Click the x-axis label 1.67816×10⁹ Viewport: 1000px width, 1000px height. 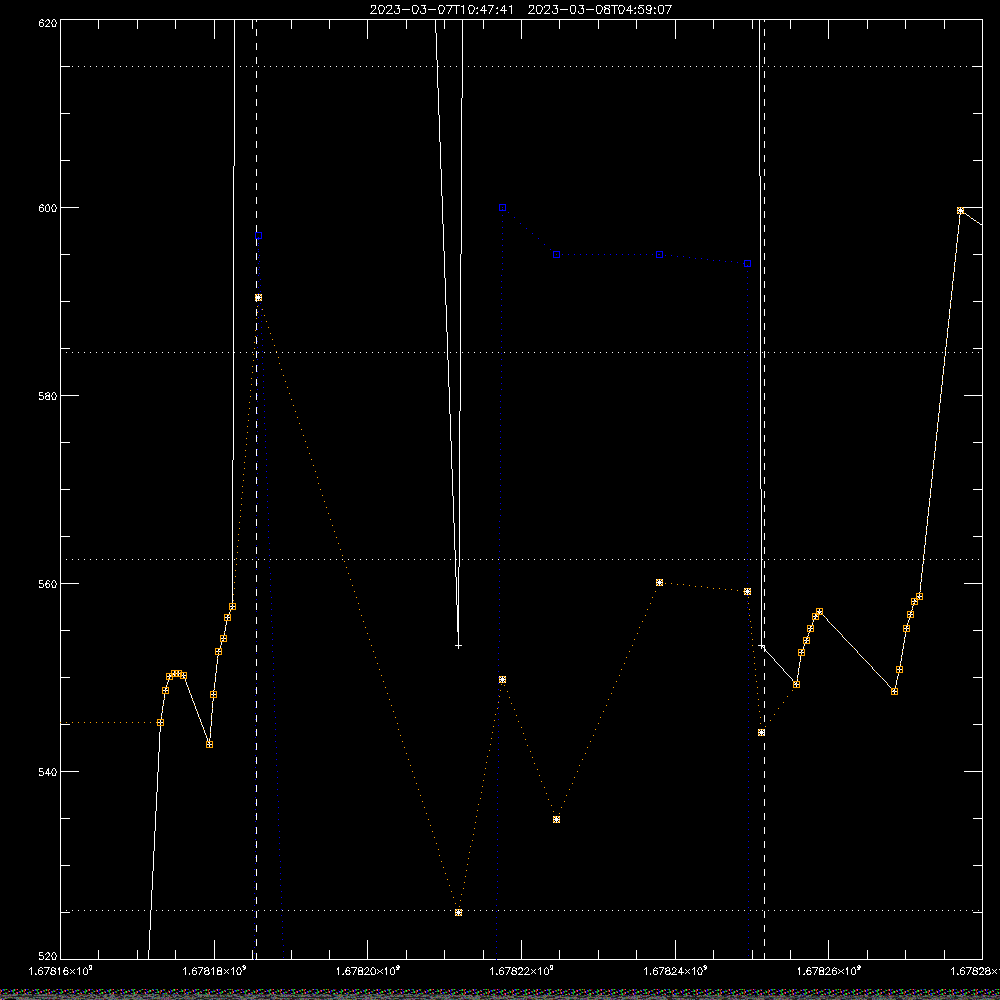[61, 971]
